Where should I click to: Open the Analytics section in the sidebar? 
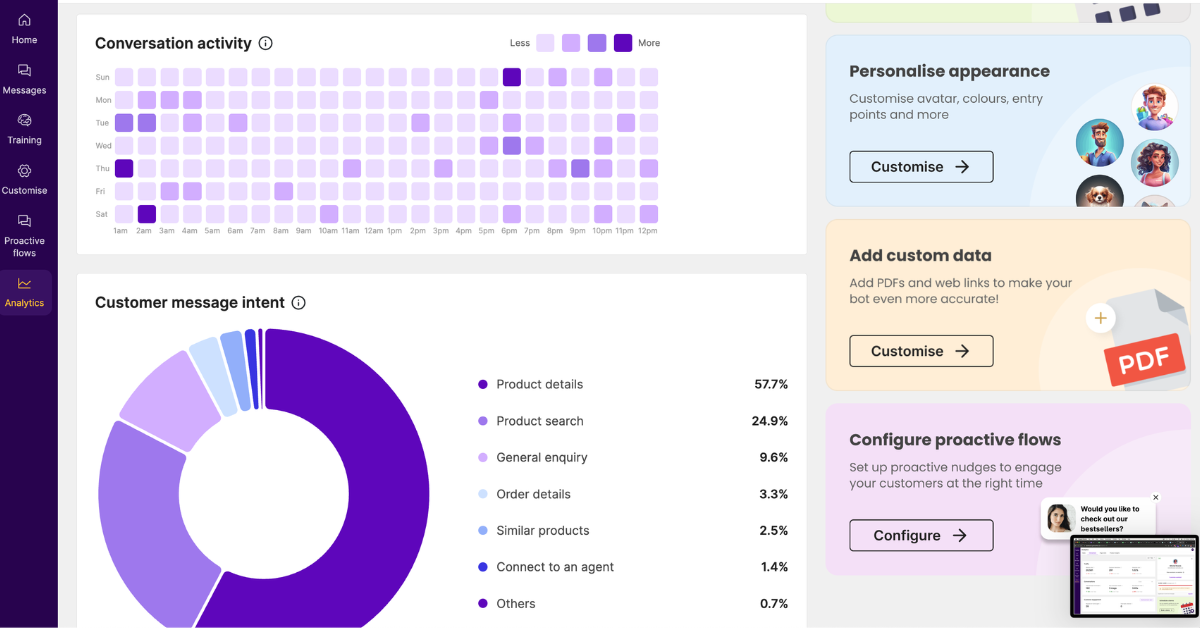(24, 292)
